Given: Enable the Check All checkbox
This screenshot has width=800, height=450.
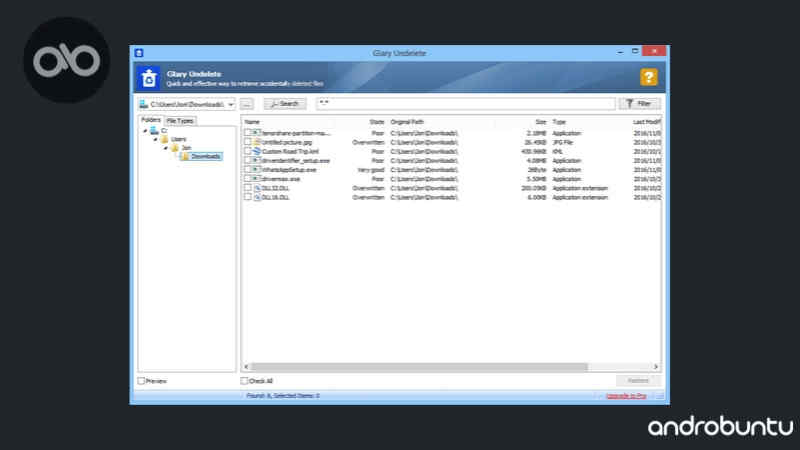Looking at the screenshot, I should click(x=244, y=381).
